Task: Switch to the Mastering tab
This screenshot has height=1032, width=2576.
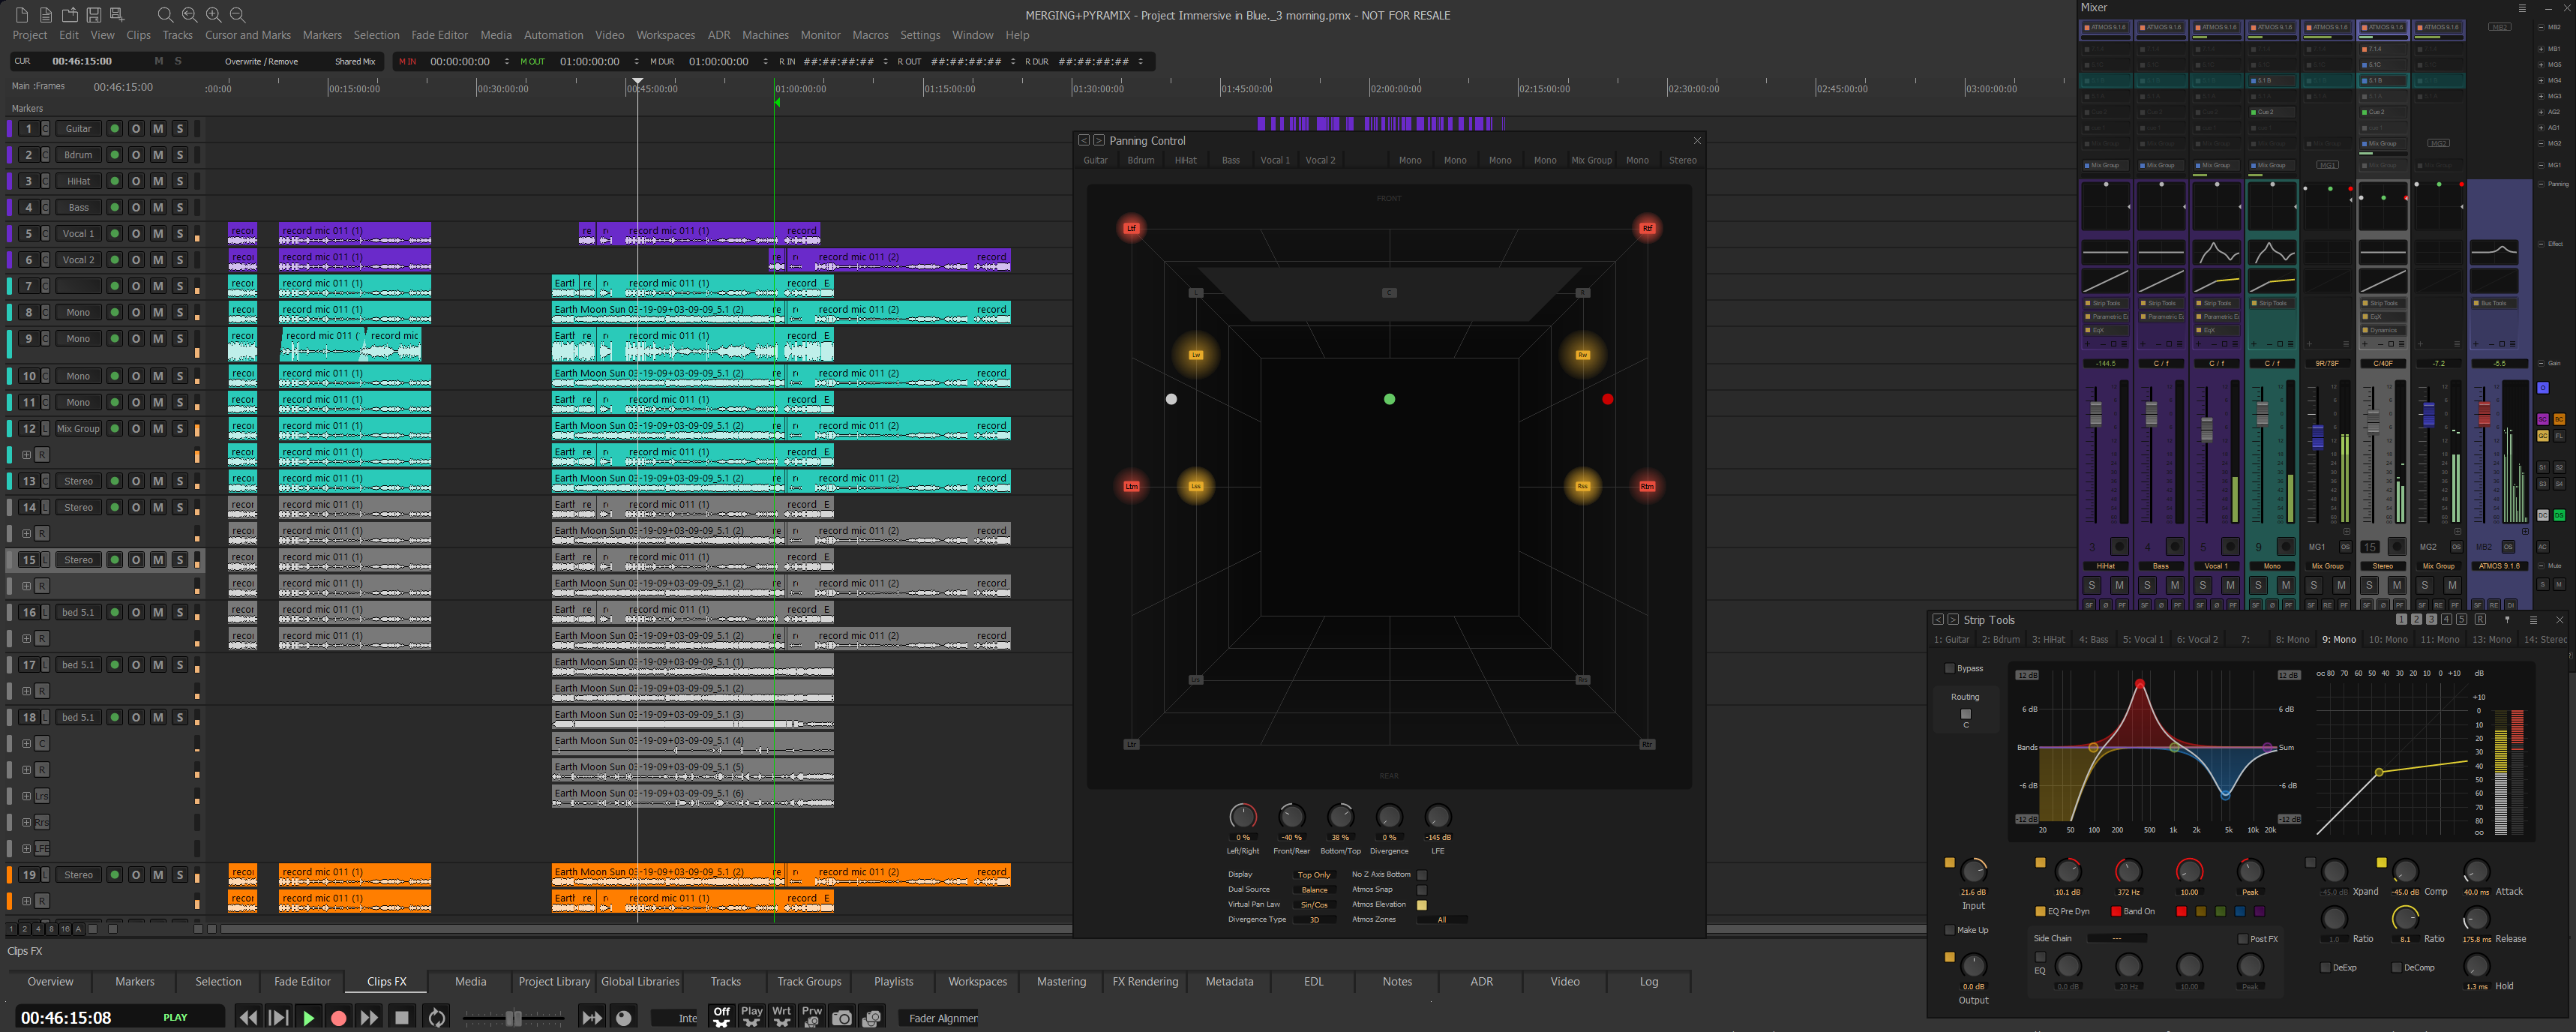Action: pyautogui.click(x=1061, y=981)
